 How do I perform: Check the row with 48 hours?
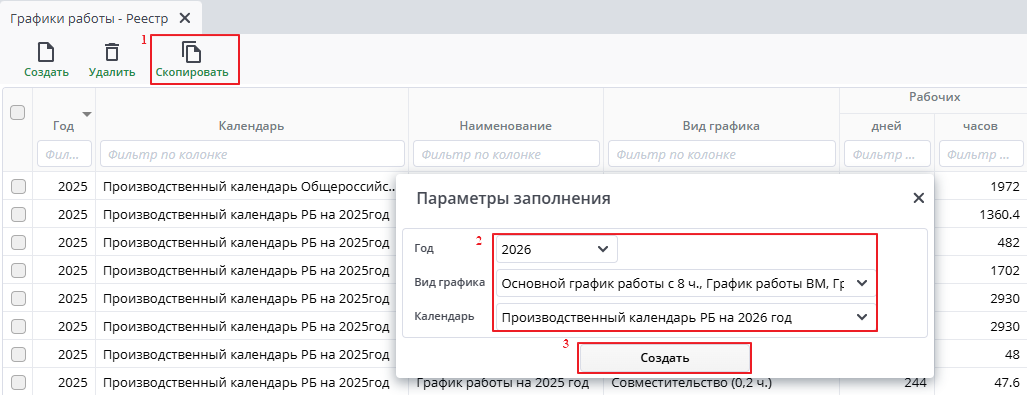click(x=18, y=354)
